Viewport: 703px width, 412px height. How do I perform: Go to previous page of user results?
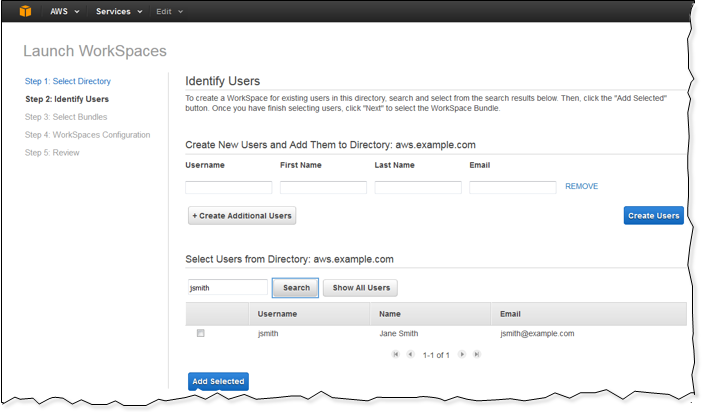pyautogui.click(x=410, y=354)
